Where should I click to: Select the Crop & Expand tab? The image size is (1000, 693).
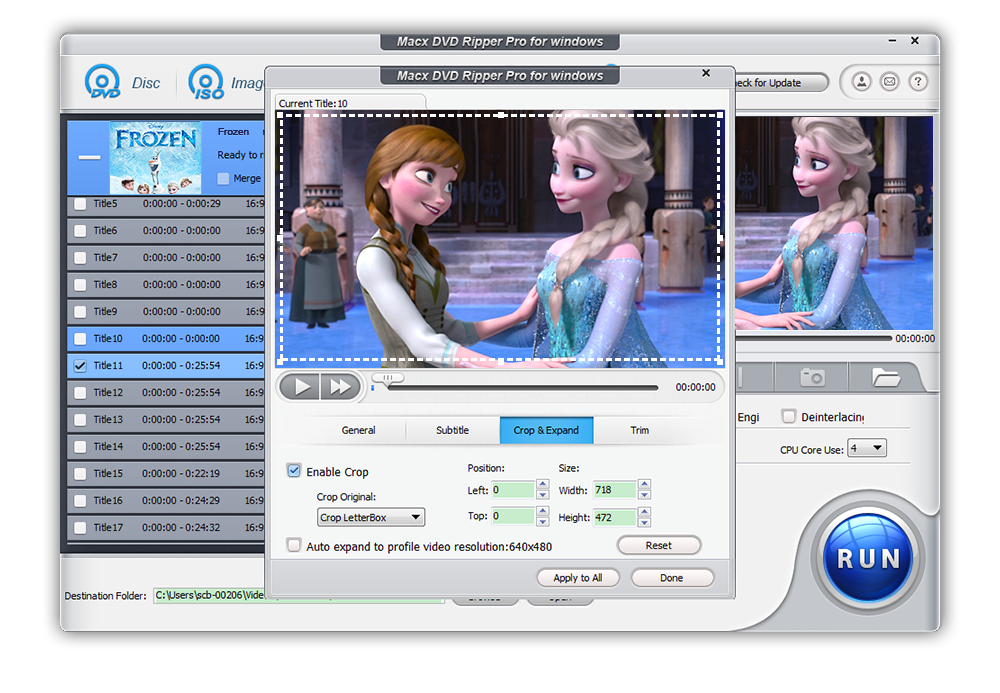[x=547, y=430]
